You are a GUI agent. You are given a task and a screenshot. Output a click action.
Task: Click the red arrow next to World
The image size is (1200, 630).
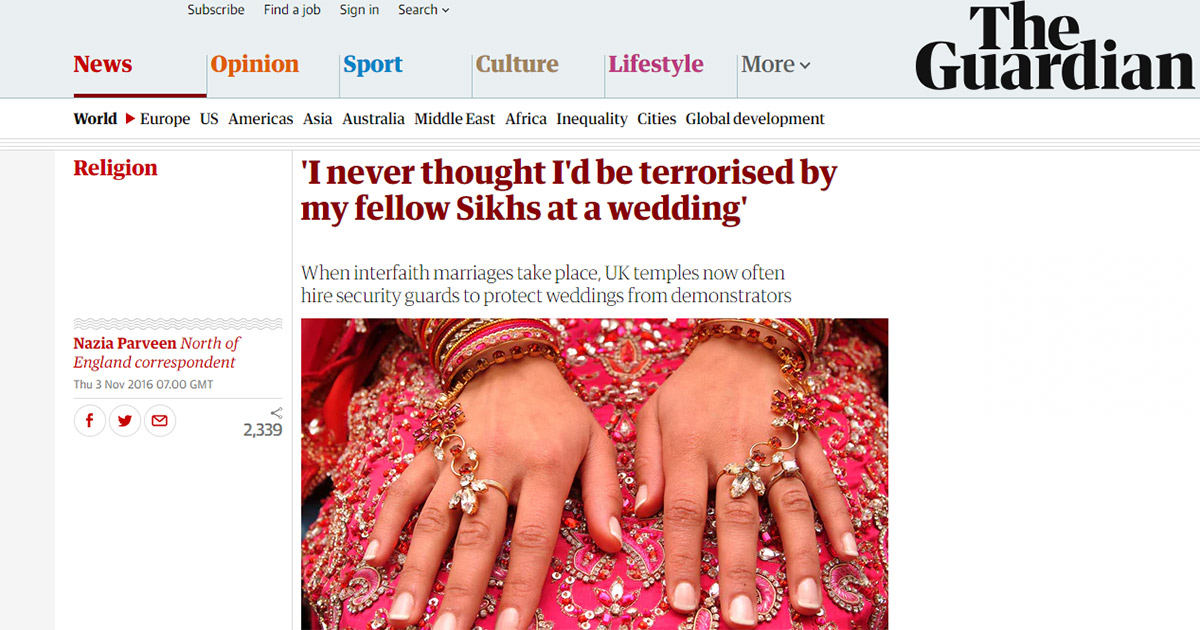129,119
